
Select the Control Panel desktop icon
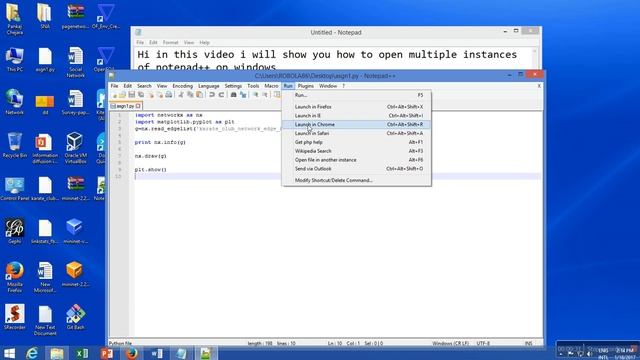coord(15,188)
